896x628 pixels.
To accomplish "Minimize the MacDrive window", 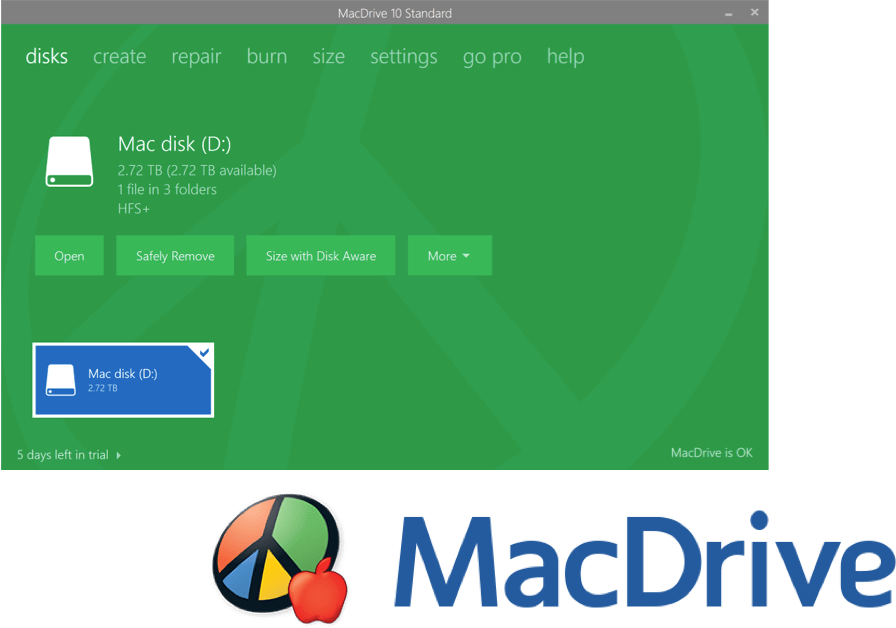I will point(729,13).
